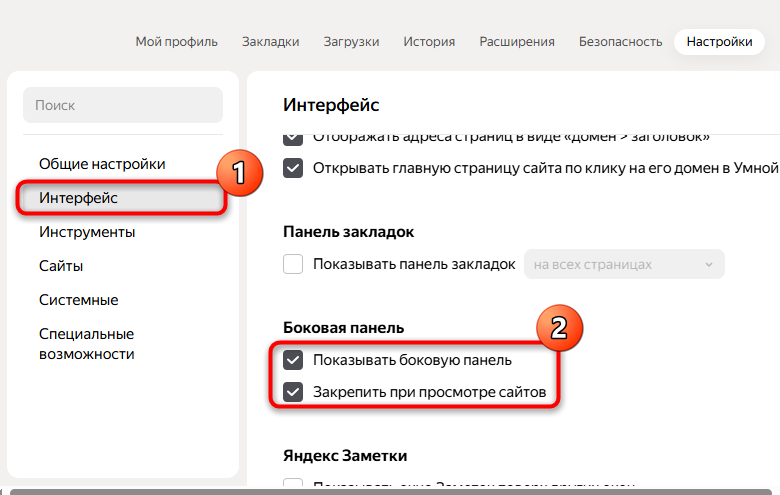
Task: Select the Настройки tab
Action: [x=719, y=42]
